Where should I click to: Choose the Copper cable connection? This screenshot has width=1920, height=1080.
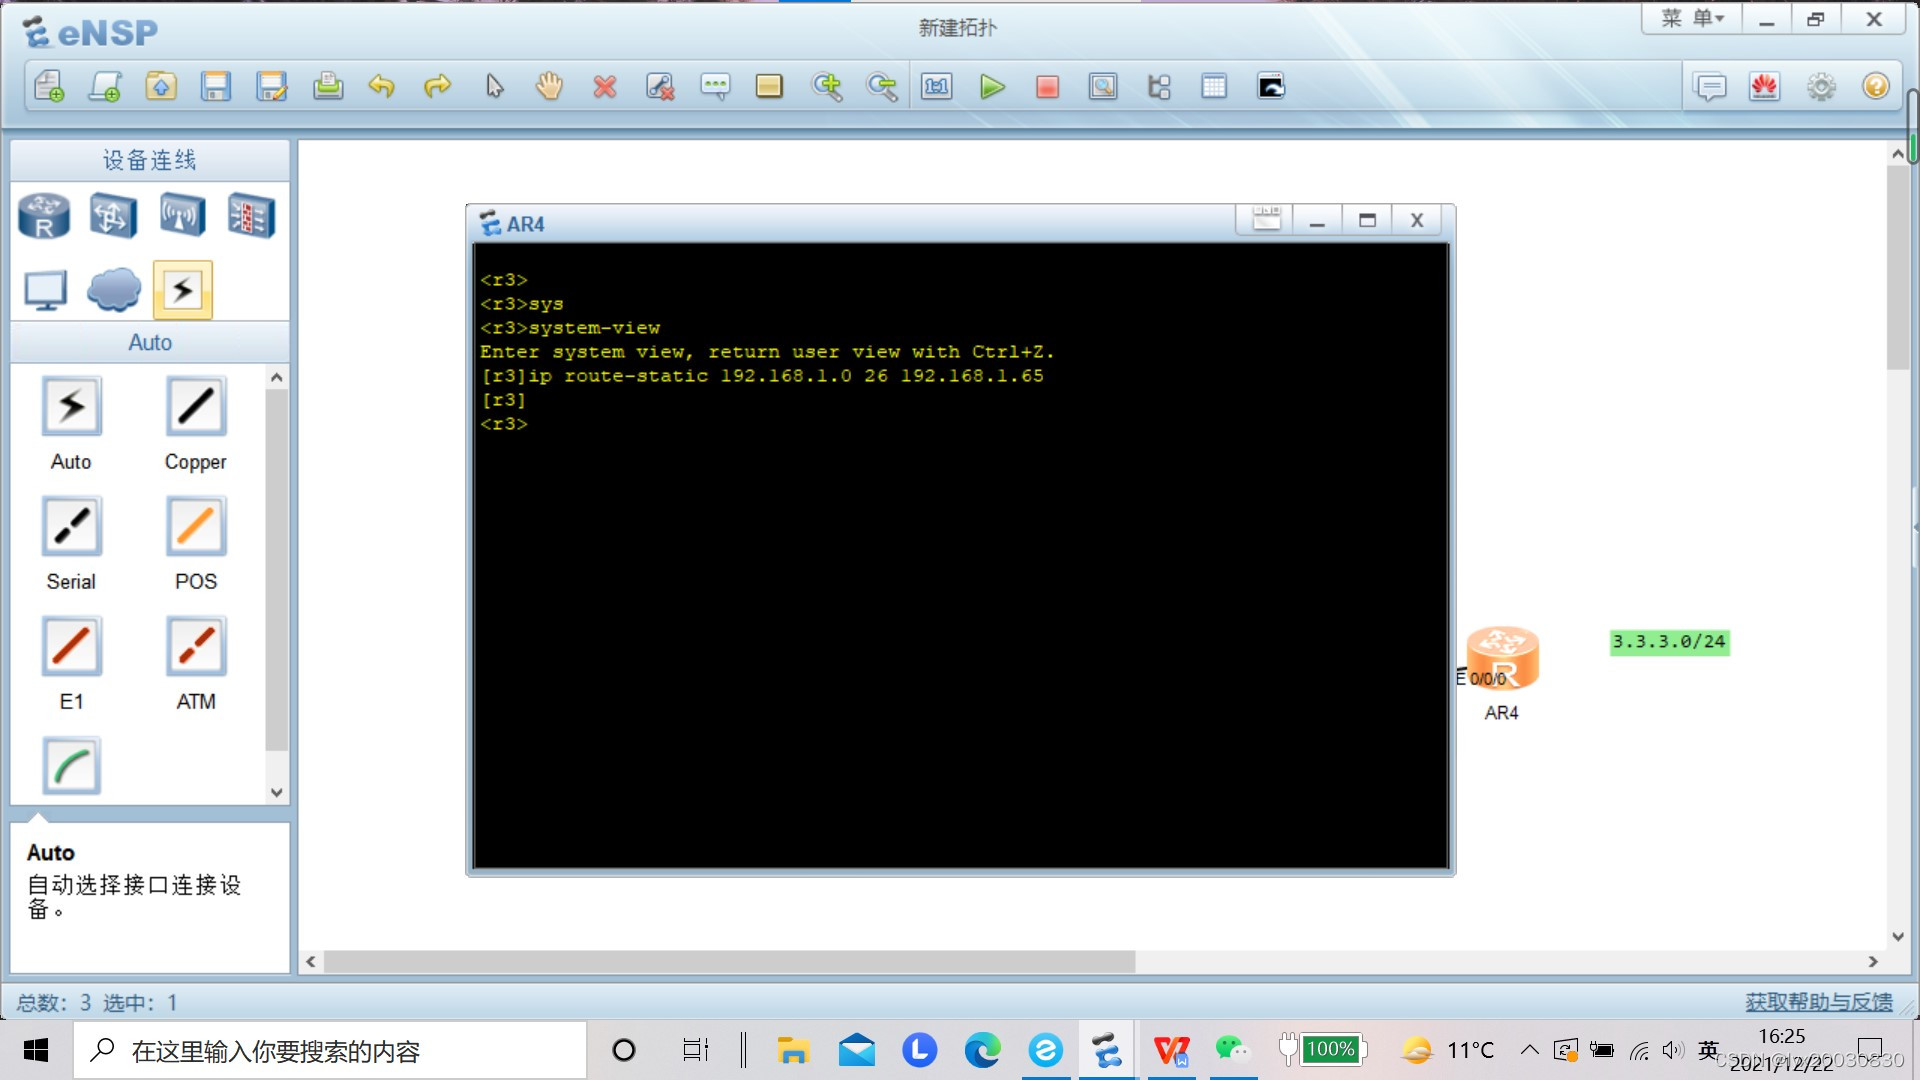point(196,406)
